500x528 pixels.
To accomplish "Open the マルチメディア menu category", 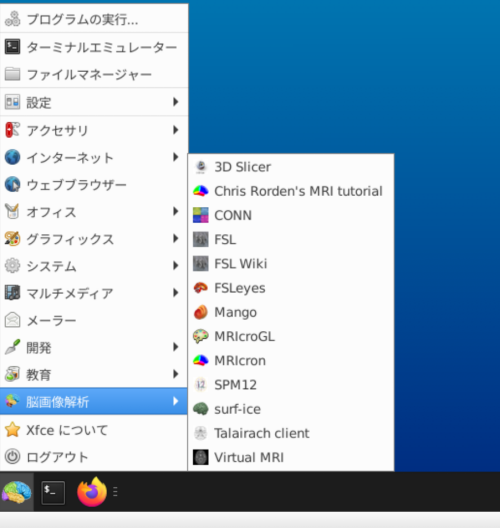I will [x=94, y=293].
